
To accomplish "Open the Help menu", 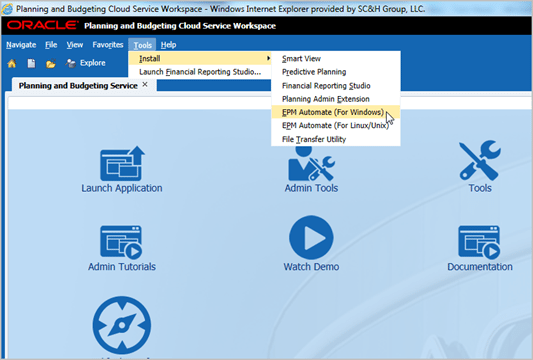I will click(168, 45).
